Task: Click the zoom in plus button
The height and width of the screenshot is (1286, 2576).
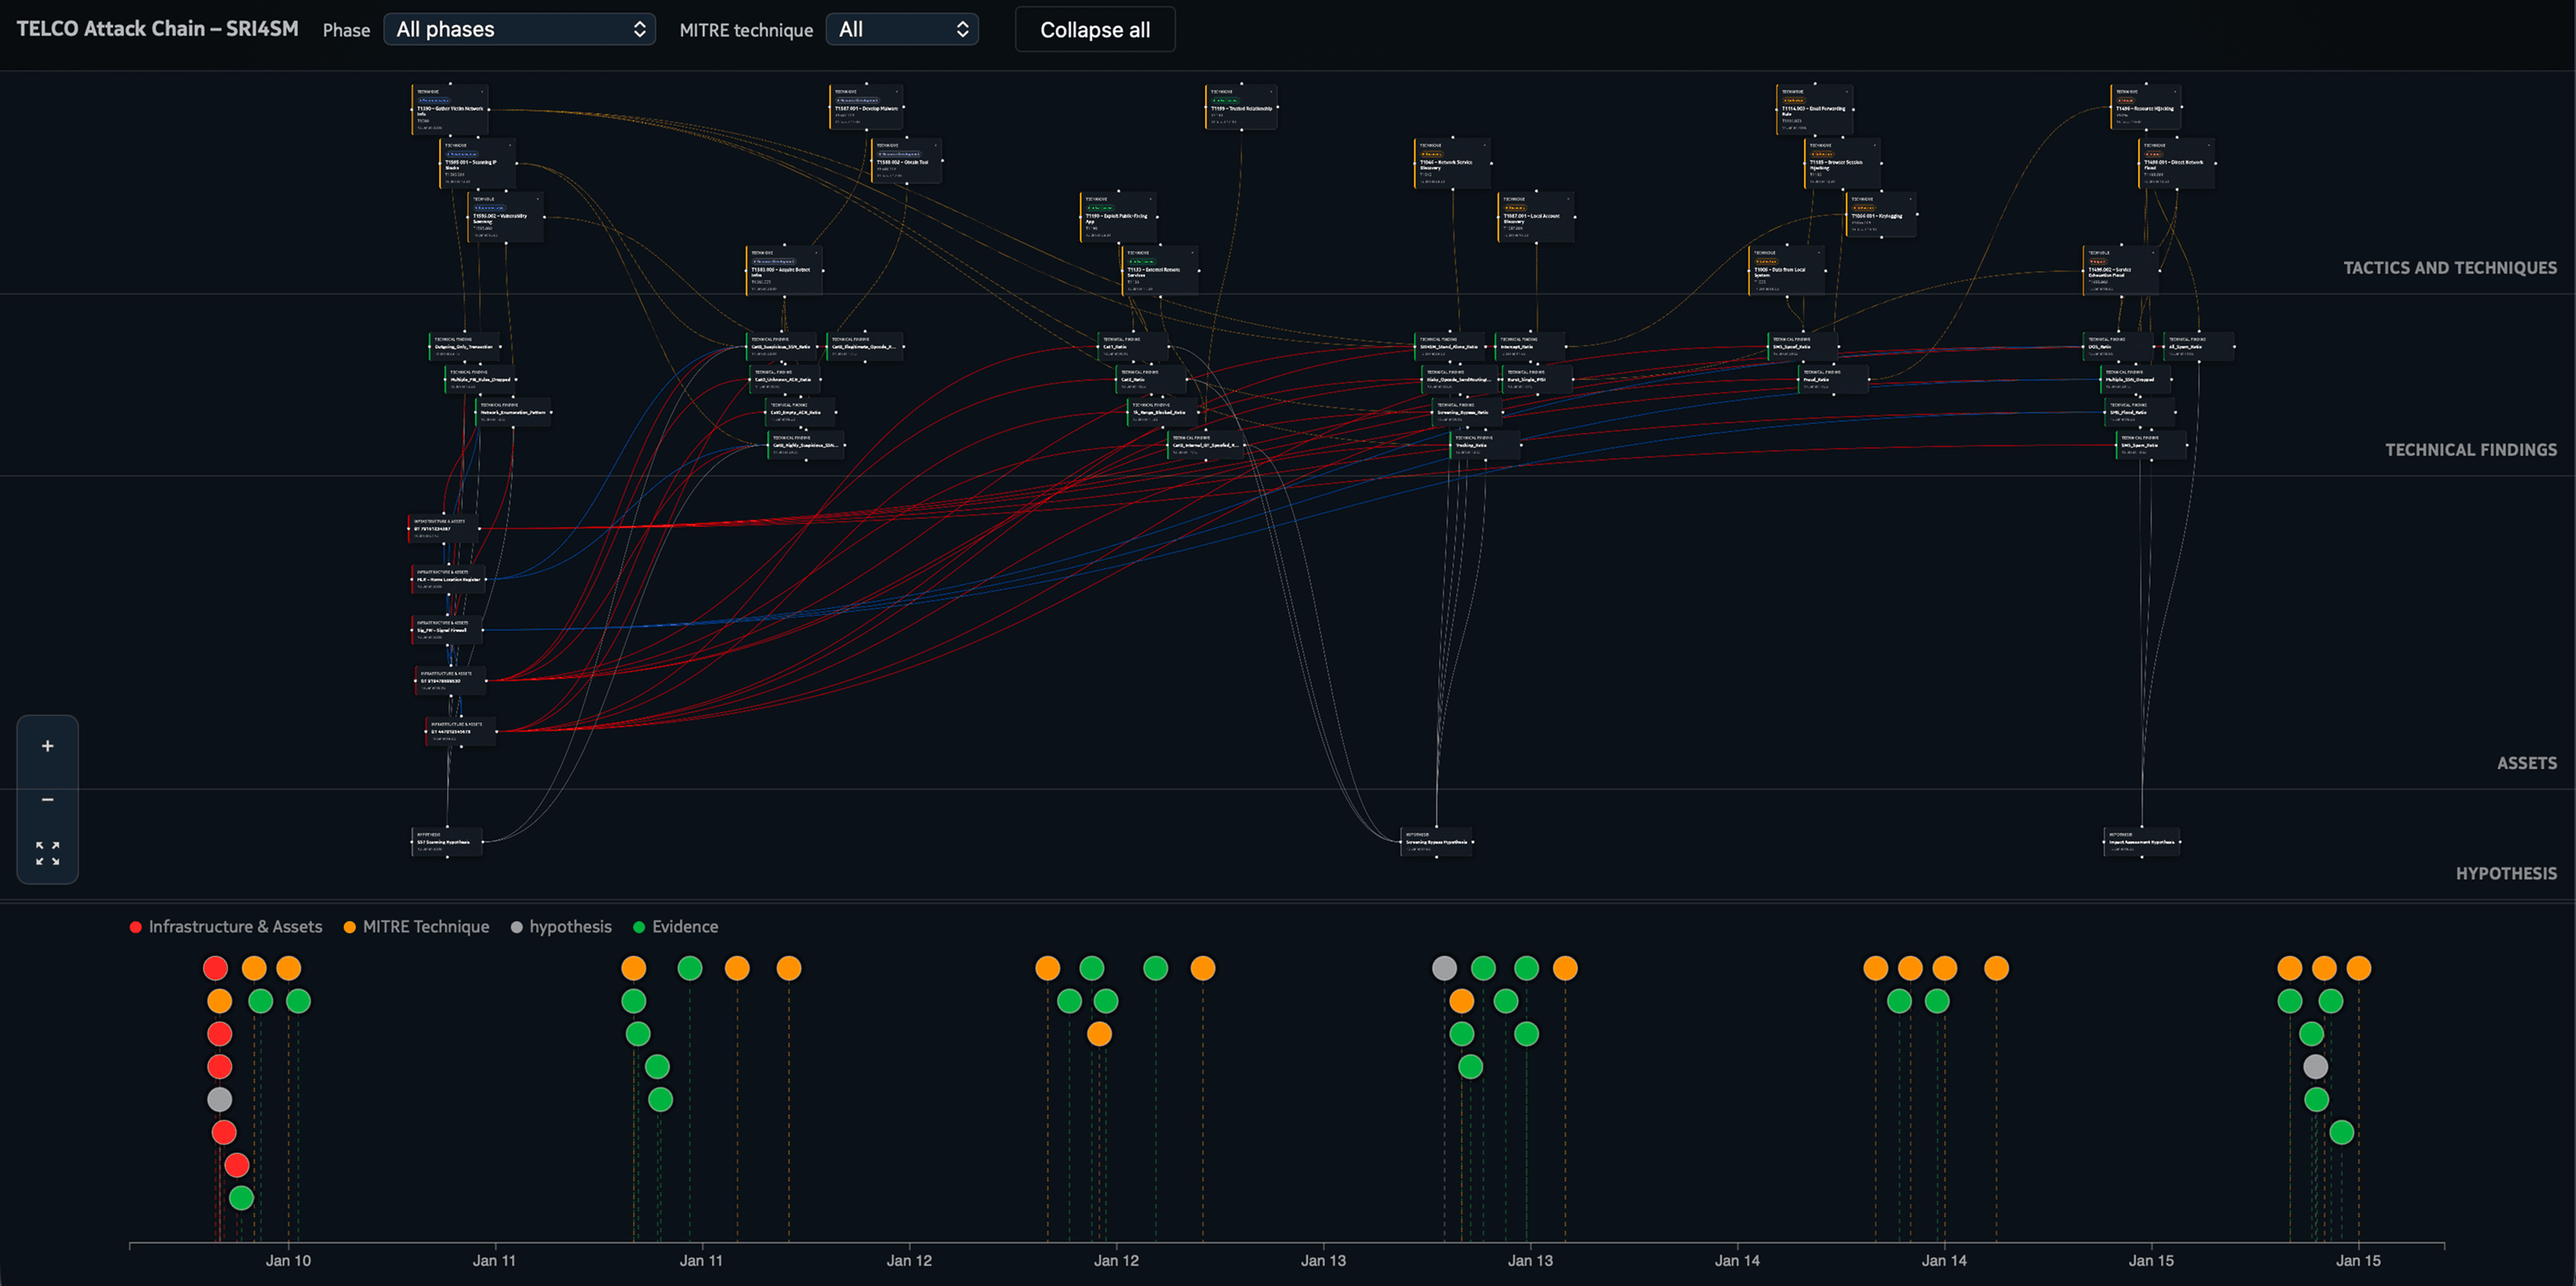Action: [47, 746]
